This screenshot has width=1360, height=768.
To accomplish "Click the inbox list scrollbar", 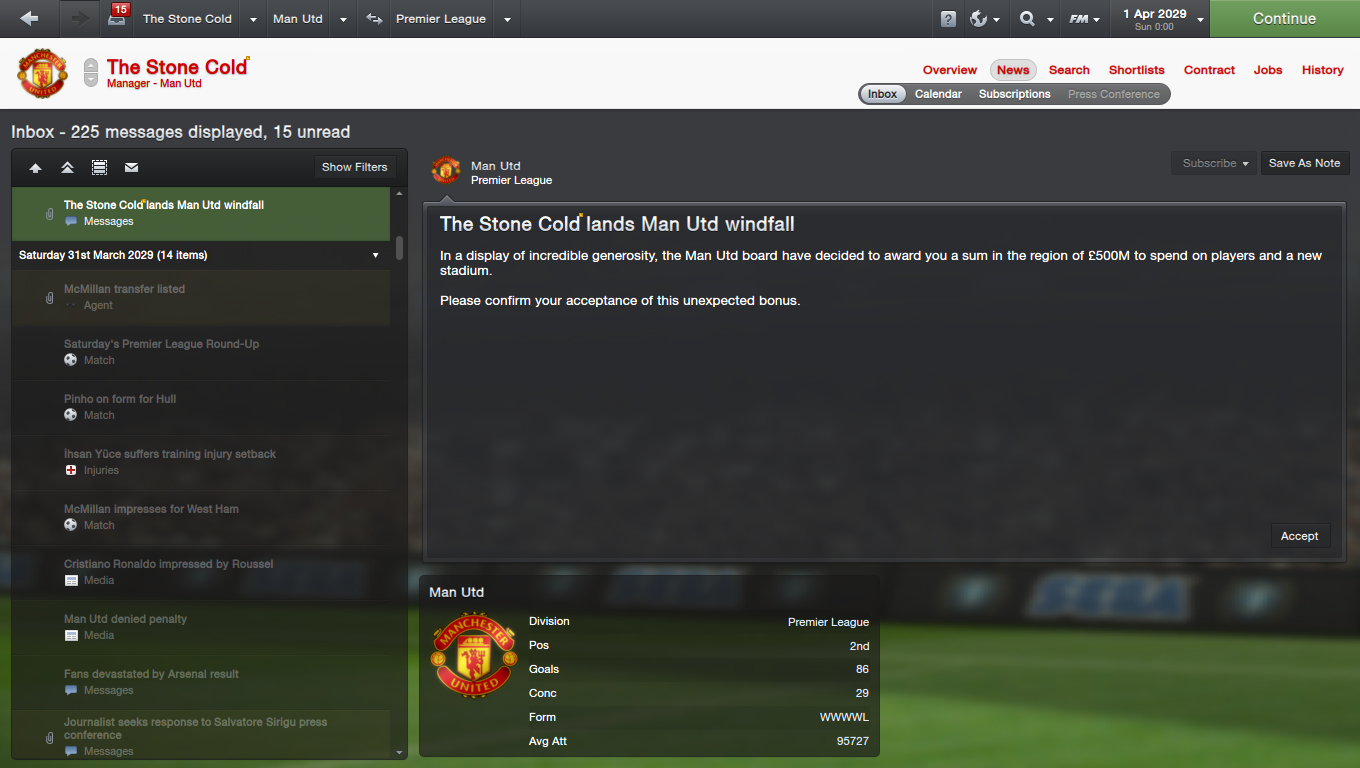I will [x=400, y=247].
